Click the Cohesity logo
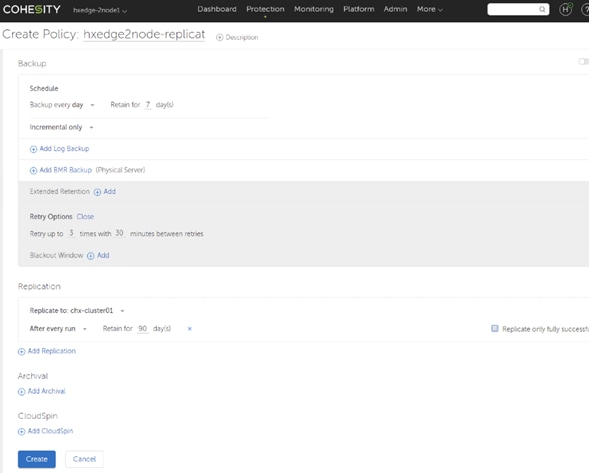Viewport: 589px width, 473px height. tap(32, 9)
